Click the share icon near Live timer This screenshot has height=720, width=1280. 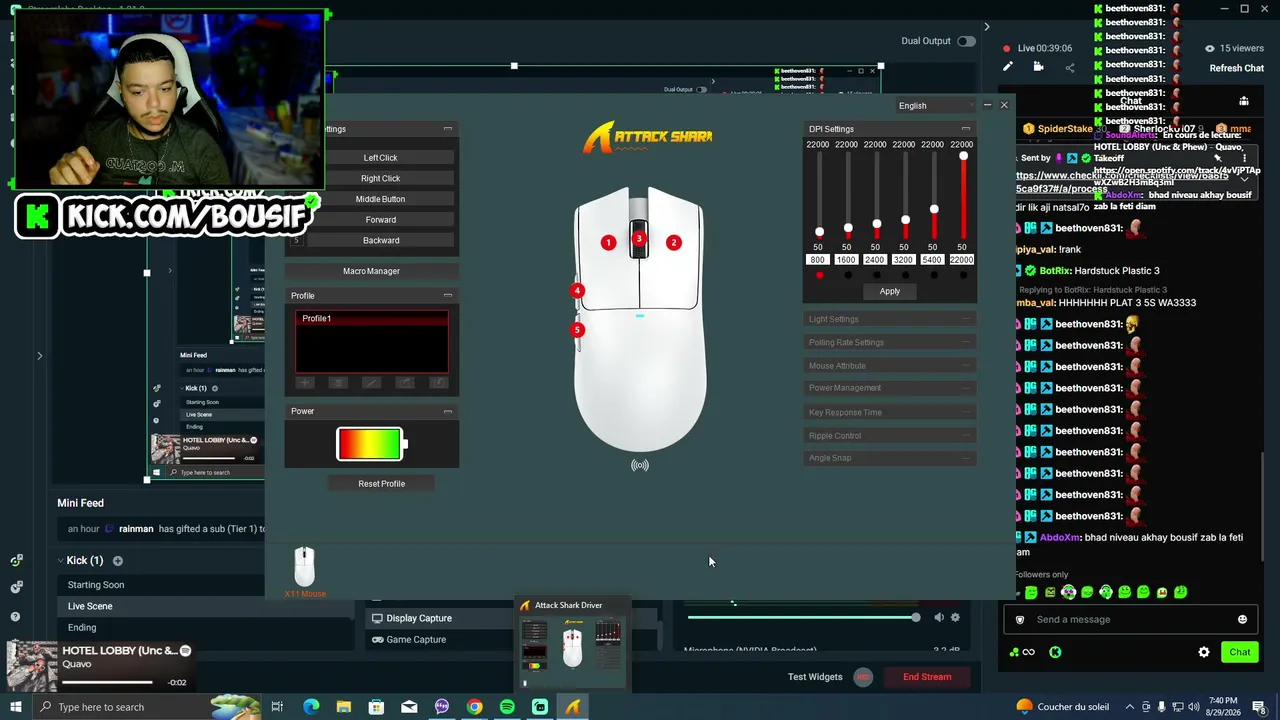click(1070, 68)
